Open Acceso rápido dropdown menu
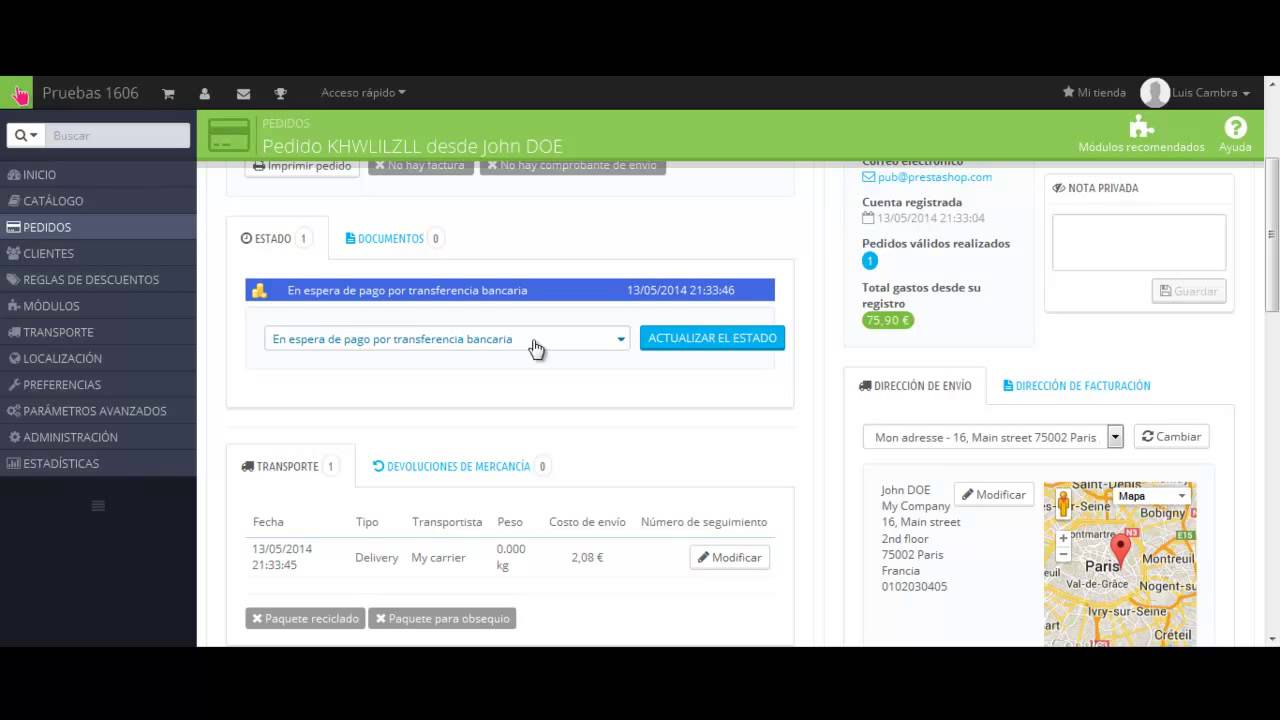 pyautogui.click(x=363, y=93)
